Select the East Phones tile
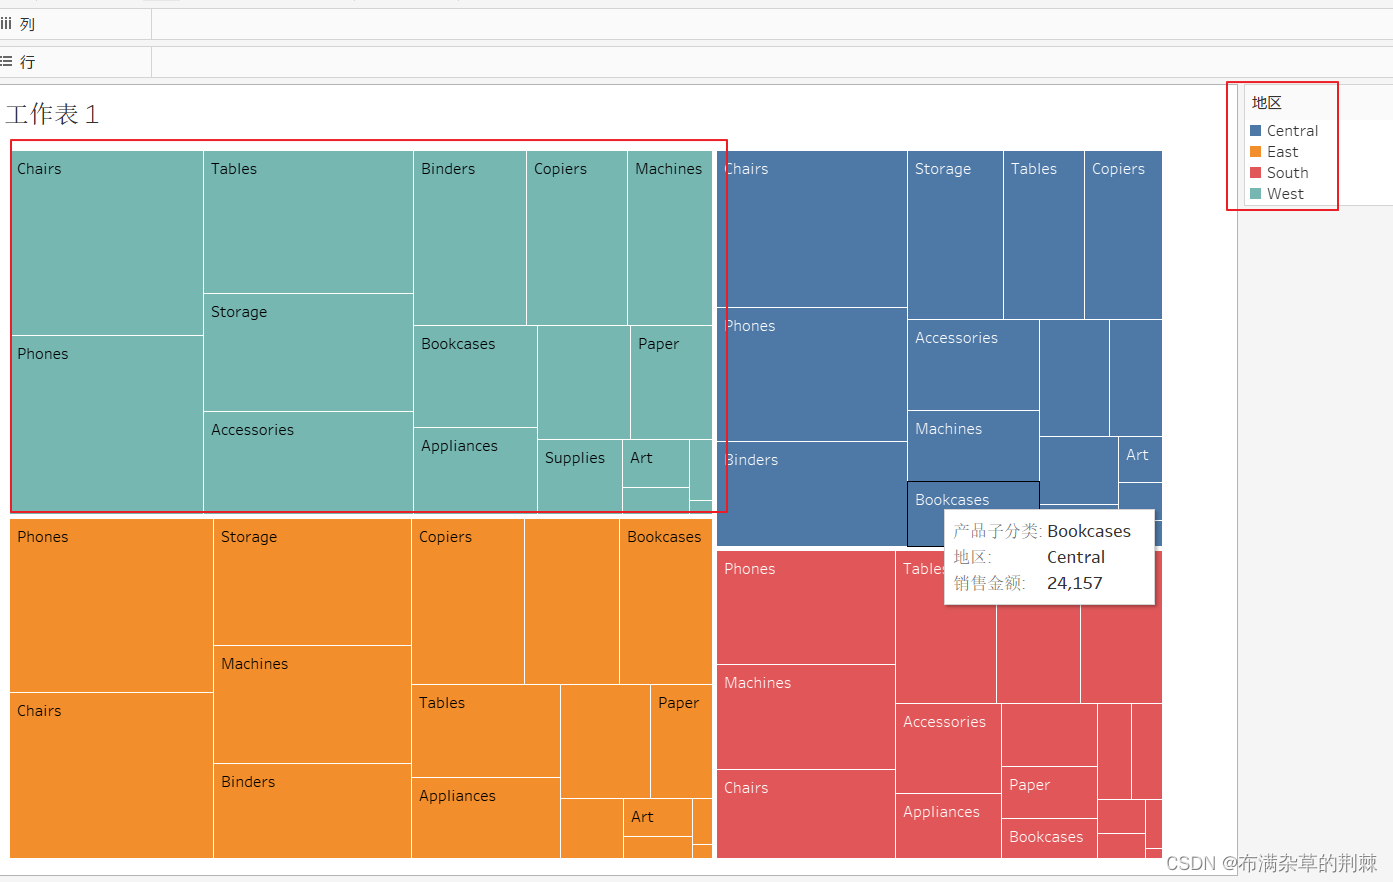 coord(111,605)
